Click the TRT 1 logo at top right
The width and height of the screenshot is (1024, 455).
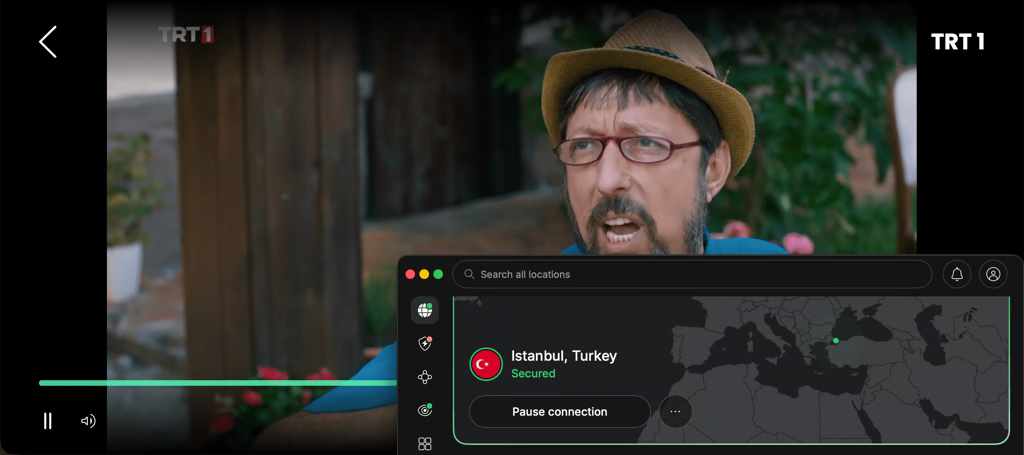click(x=957, y=42)
